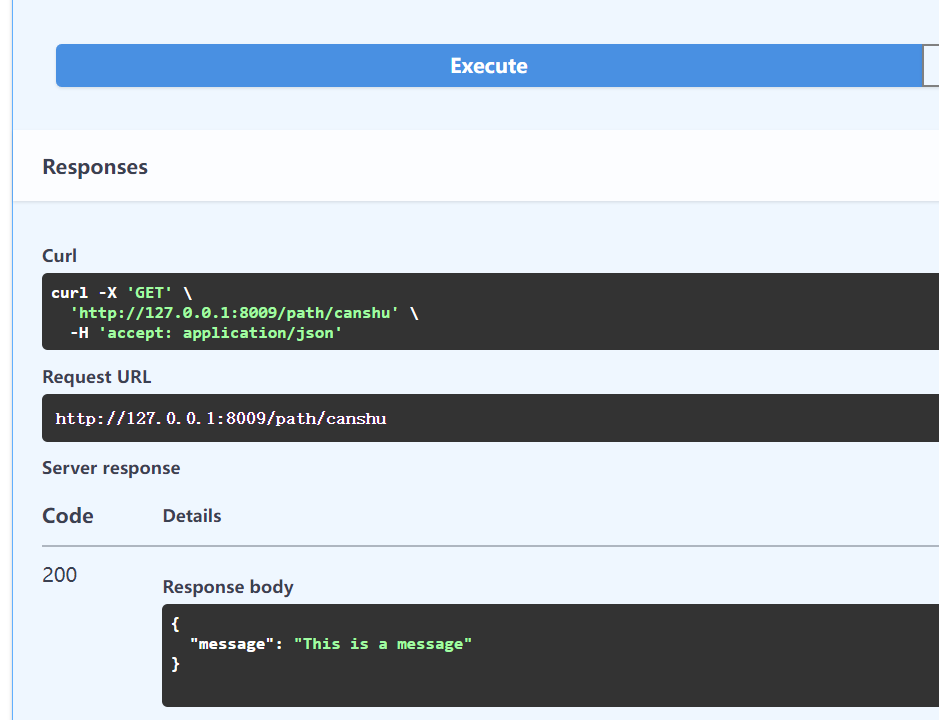
Task: Click the Curl label
Action: pyautogui.click(x=59, y=256)
